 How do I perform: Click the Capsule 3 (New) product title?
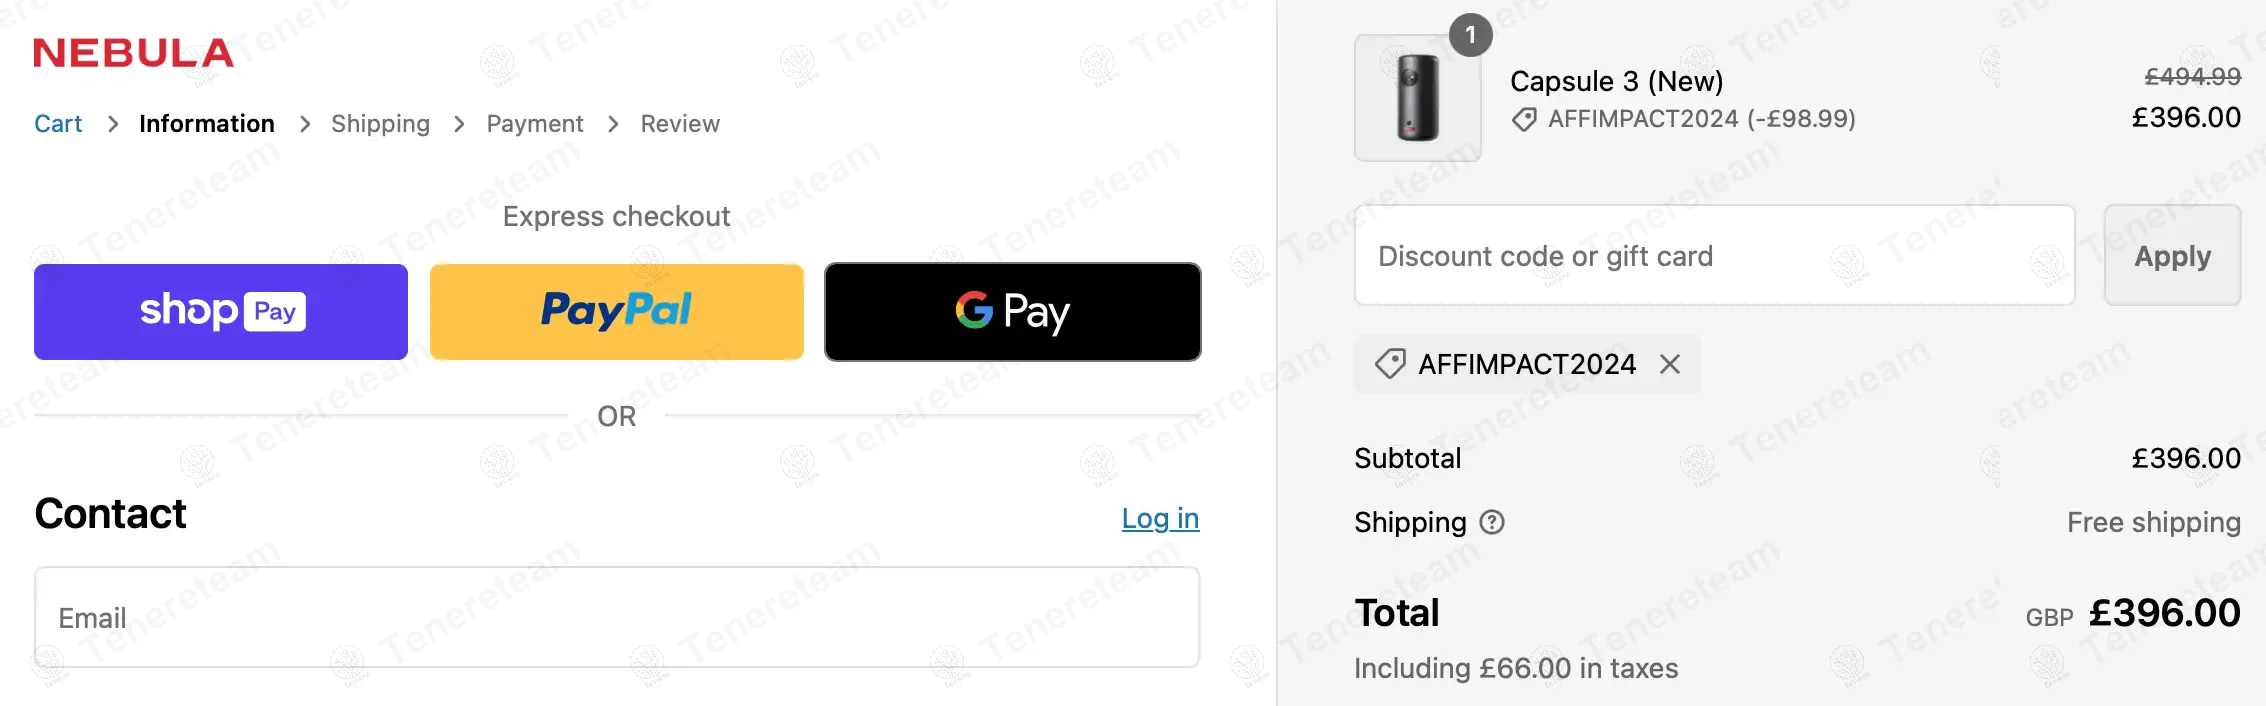coord(1616,81)
